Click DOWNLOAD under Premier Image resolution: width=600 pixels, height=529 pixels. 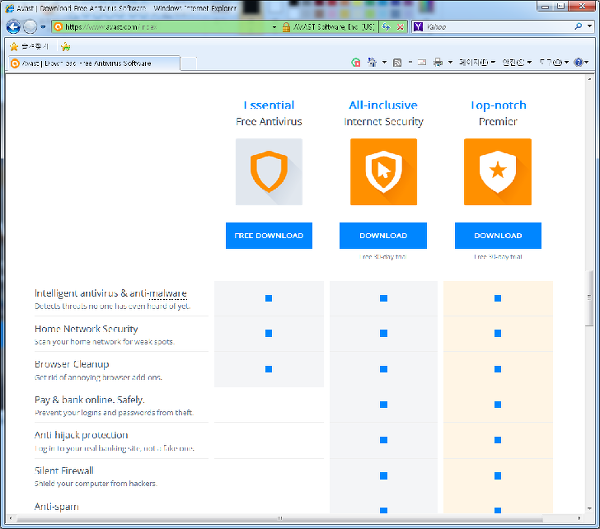[498, 235]
